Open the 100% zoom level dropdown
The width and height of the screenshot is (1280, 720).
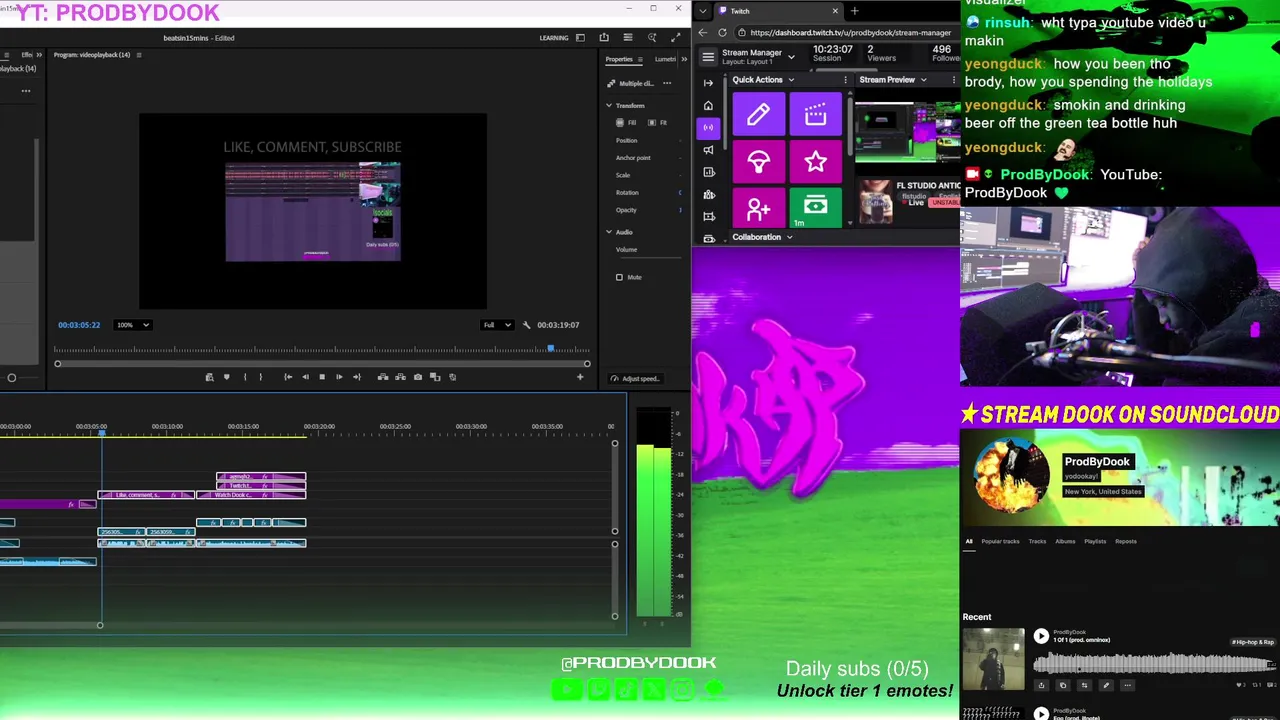132,325
